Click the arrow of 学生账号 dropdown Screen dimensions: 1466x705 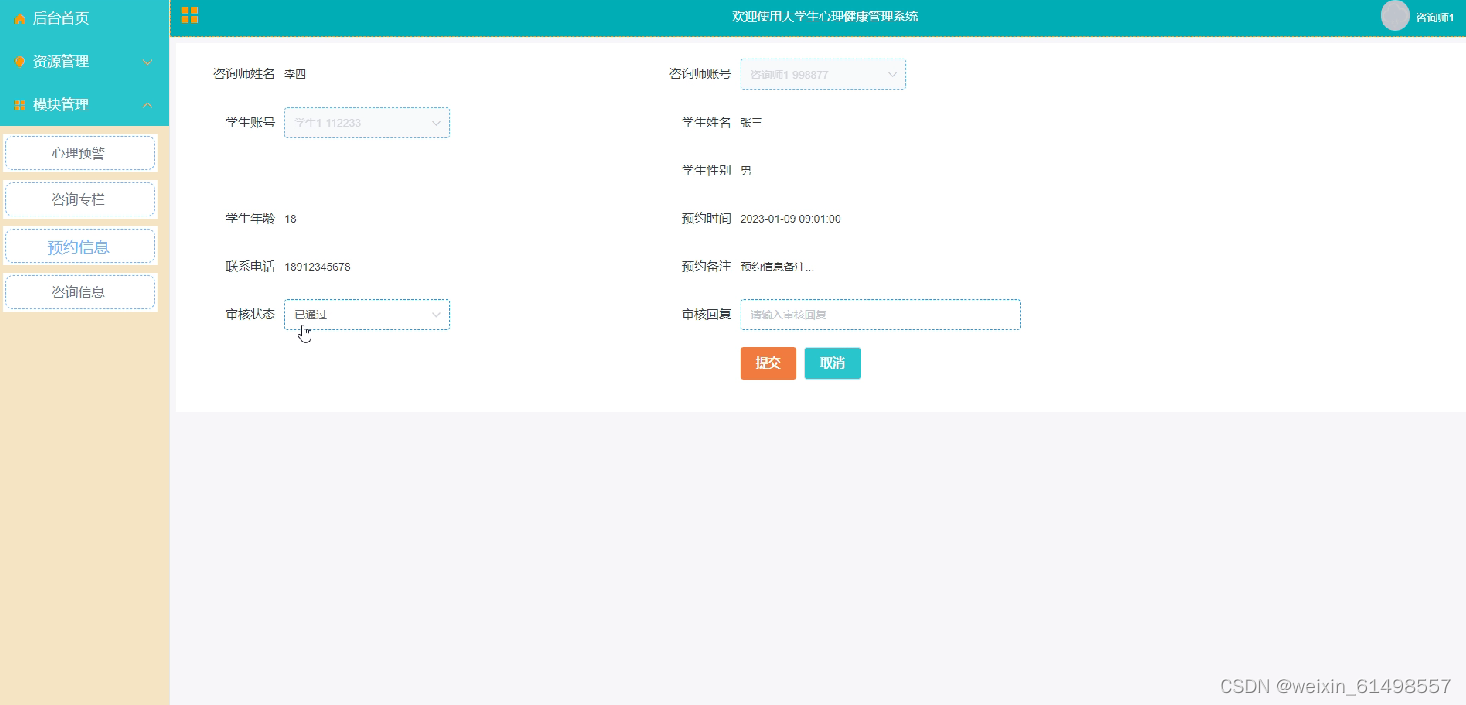coord(436,122)
